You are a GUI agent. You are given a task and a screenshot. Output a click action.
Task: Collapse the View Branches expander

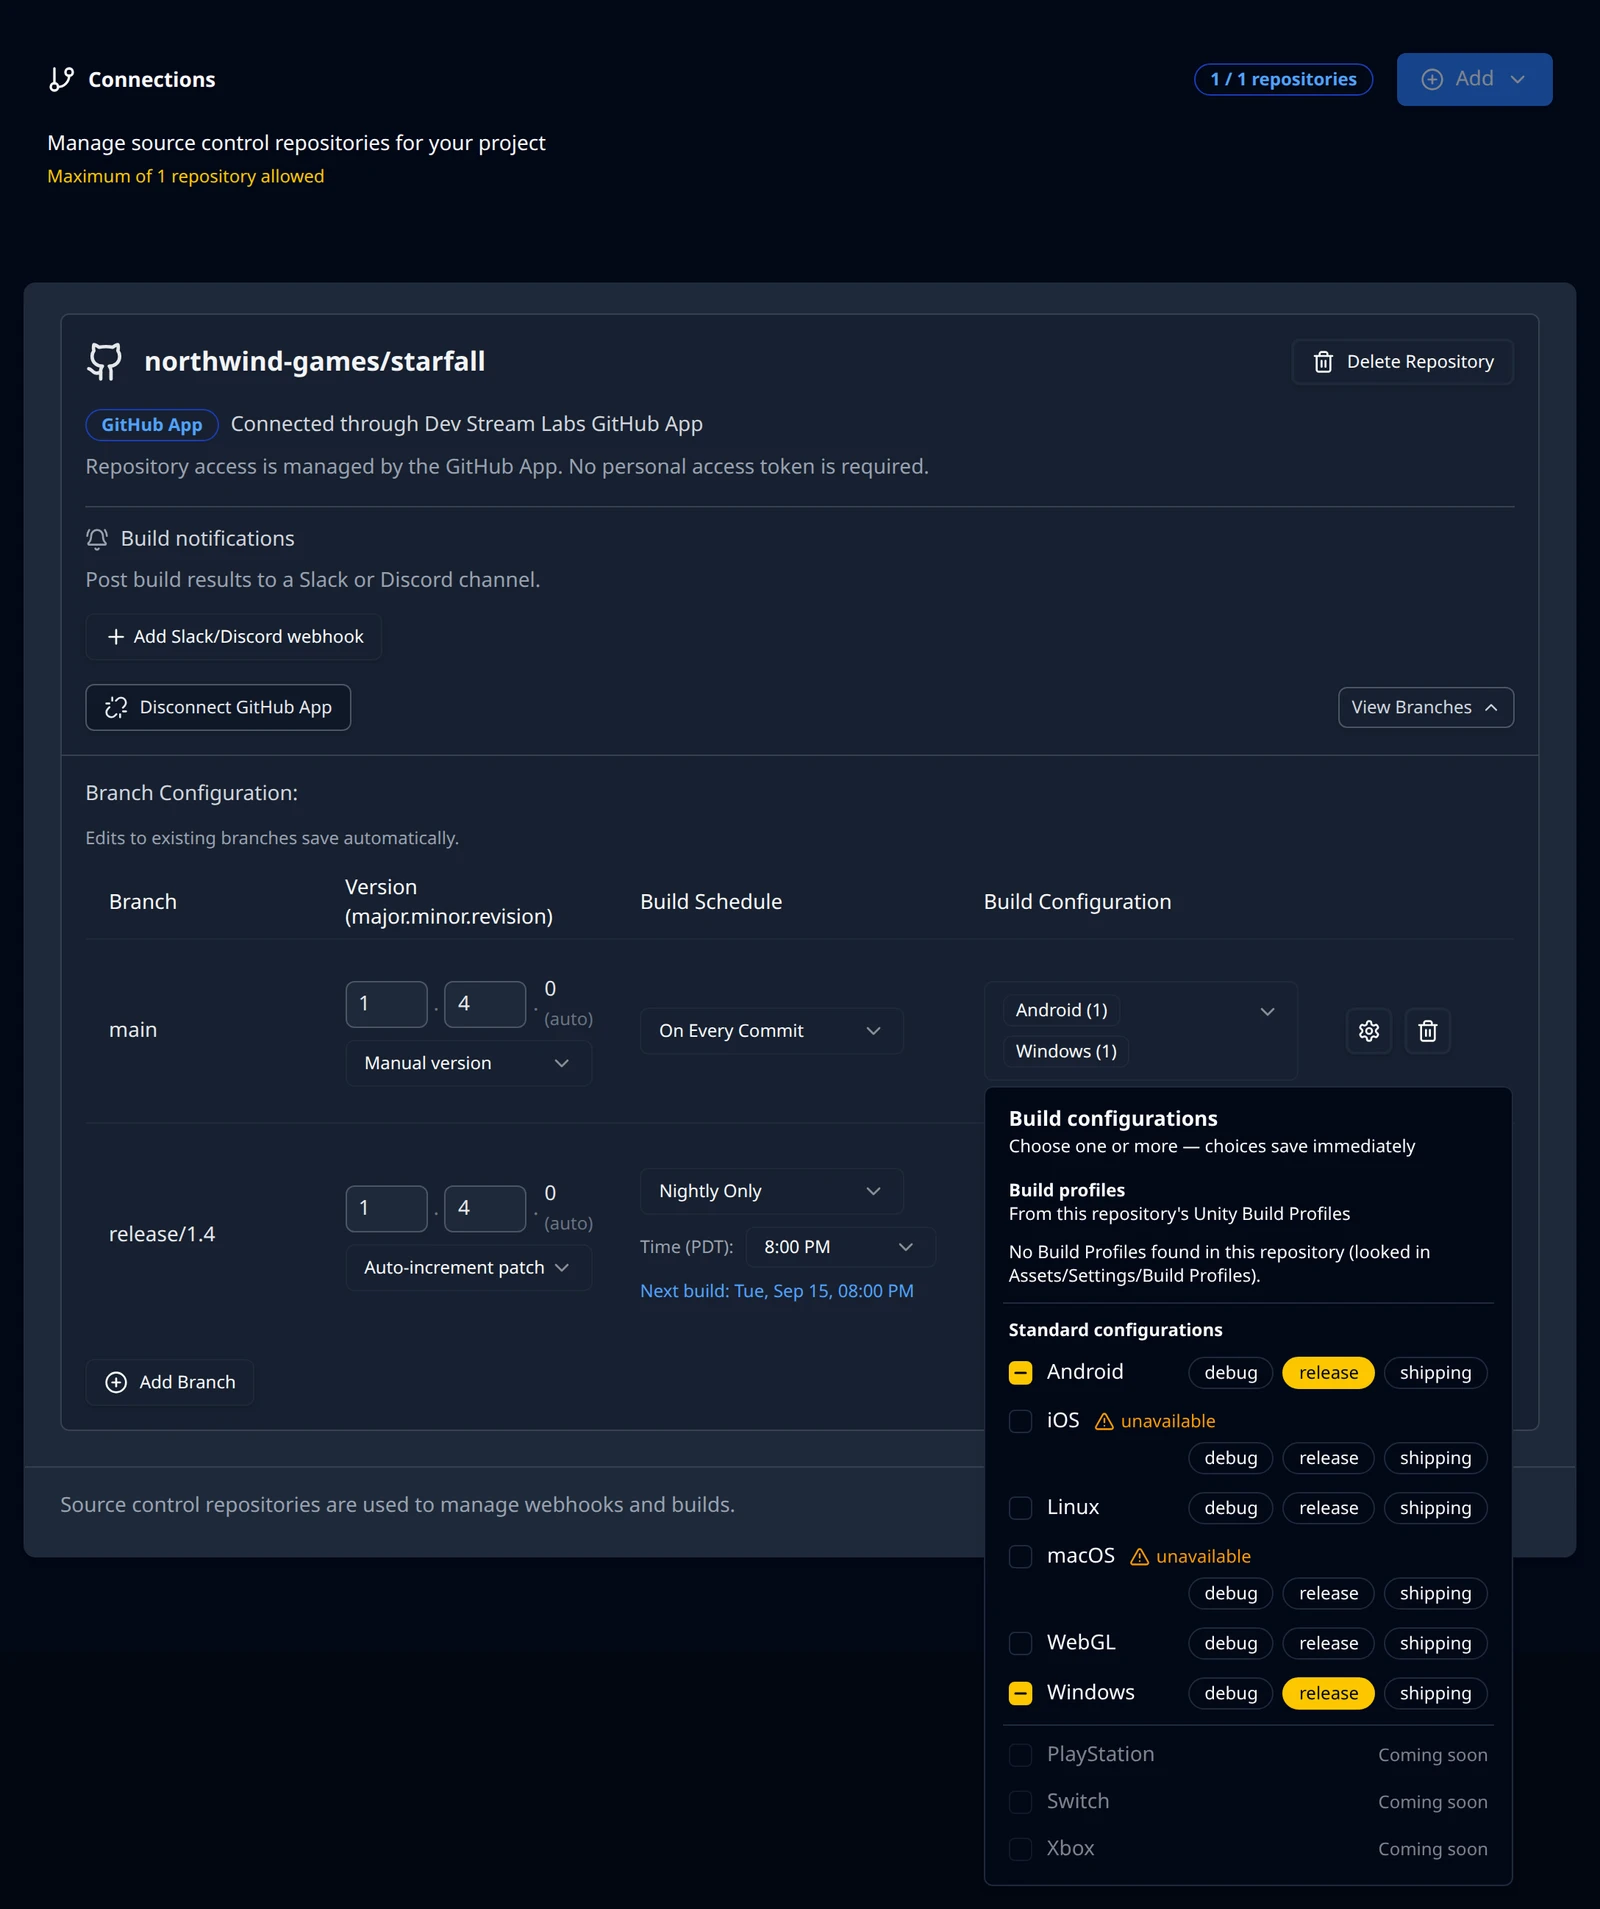tap(1425, 707)
